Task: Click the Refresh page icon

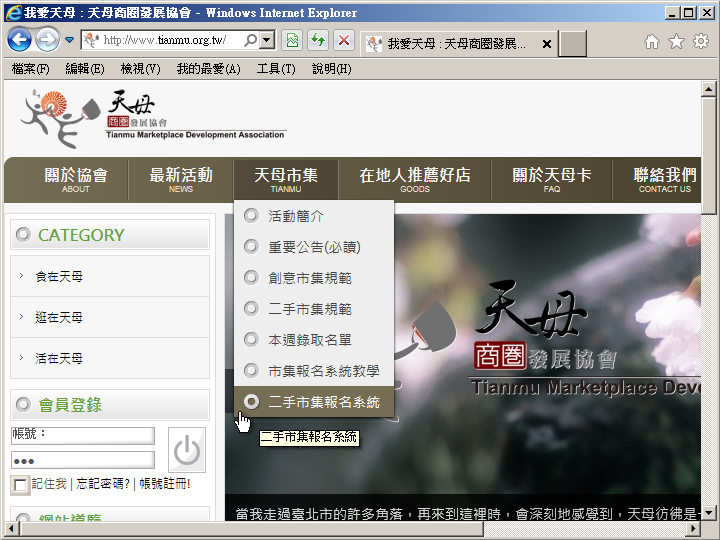Action: point(318,41)
